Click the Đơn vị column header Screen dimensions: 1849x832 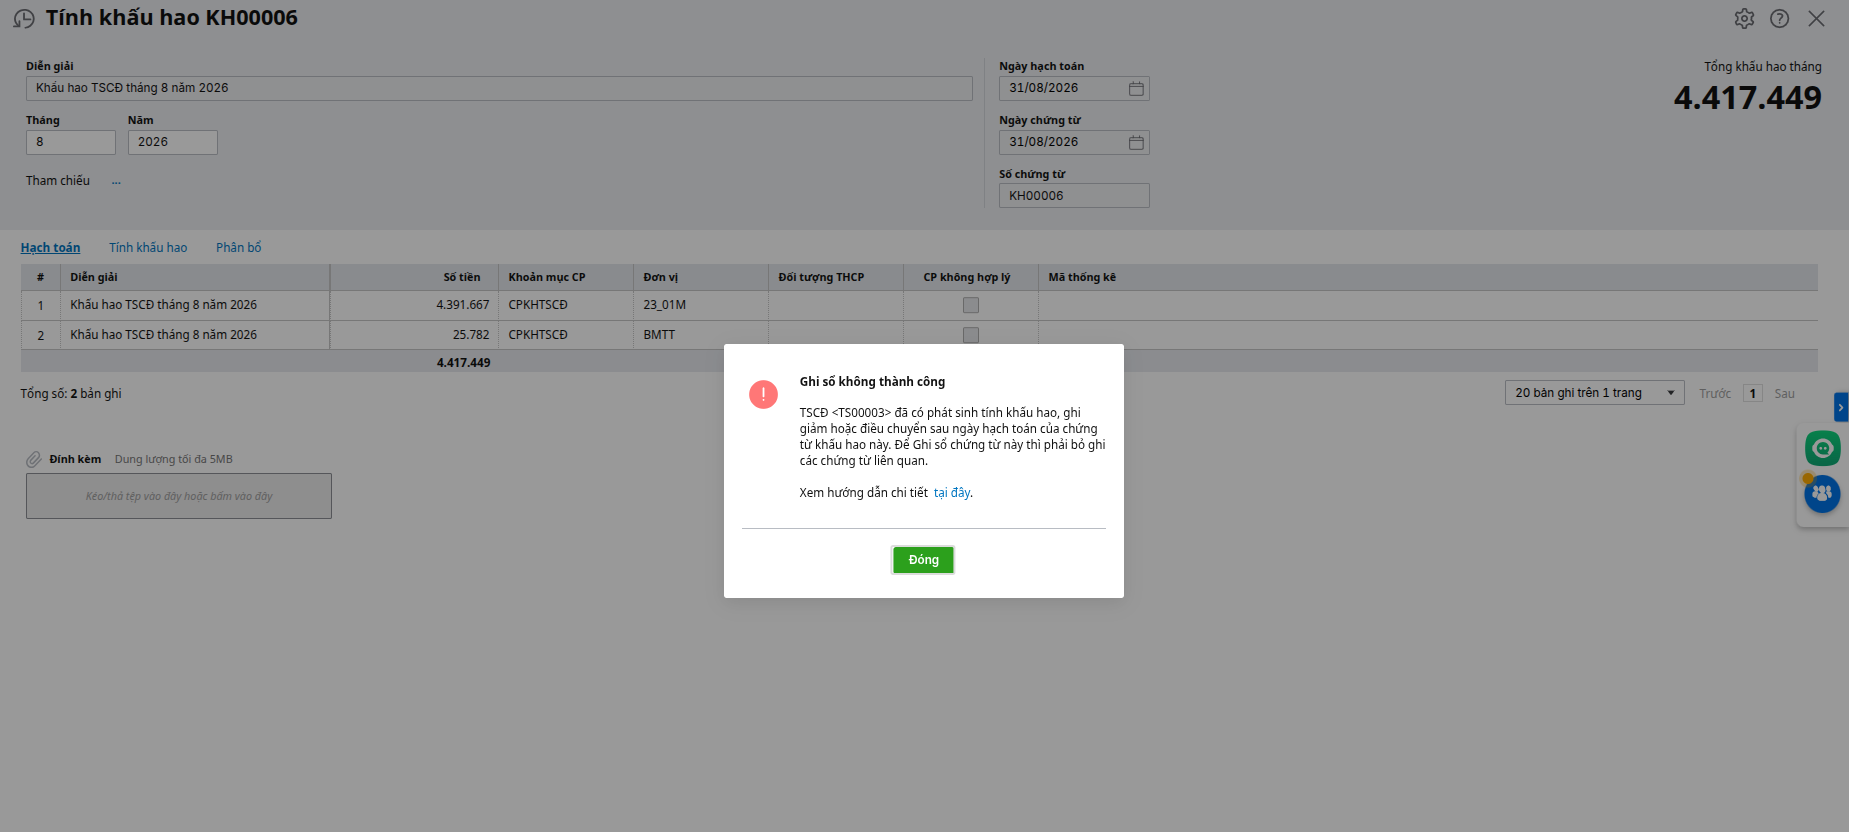[701, 277]
